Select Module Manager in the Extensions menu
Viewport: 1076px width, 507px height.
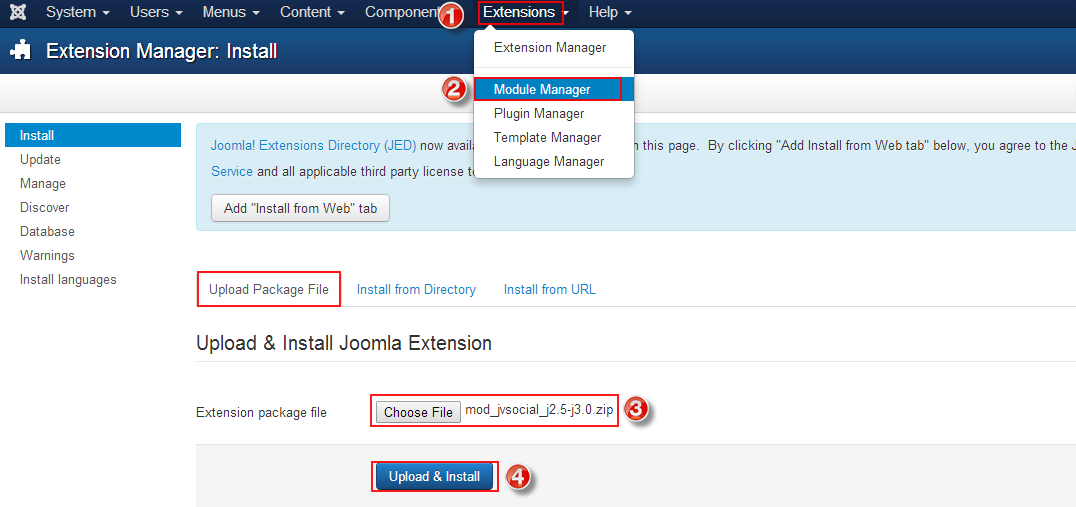pos(554,89)
